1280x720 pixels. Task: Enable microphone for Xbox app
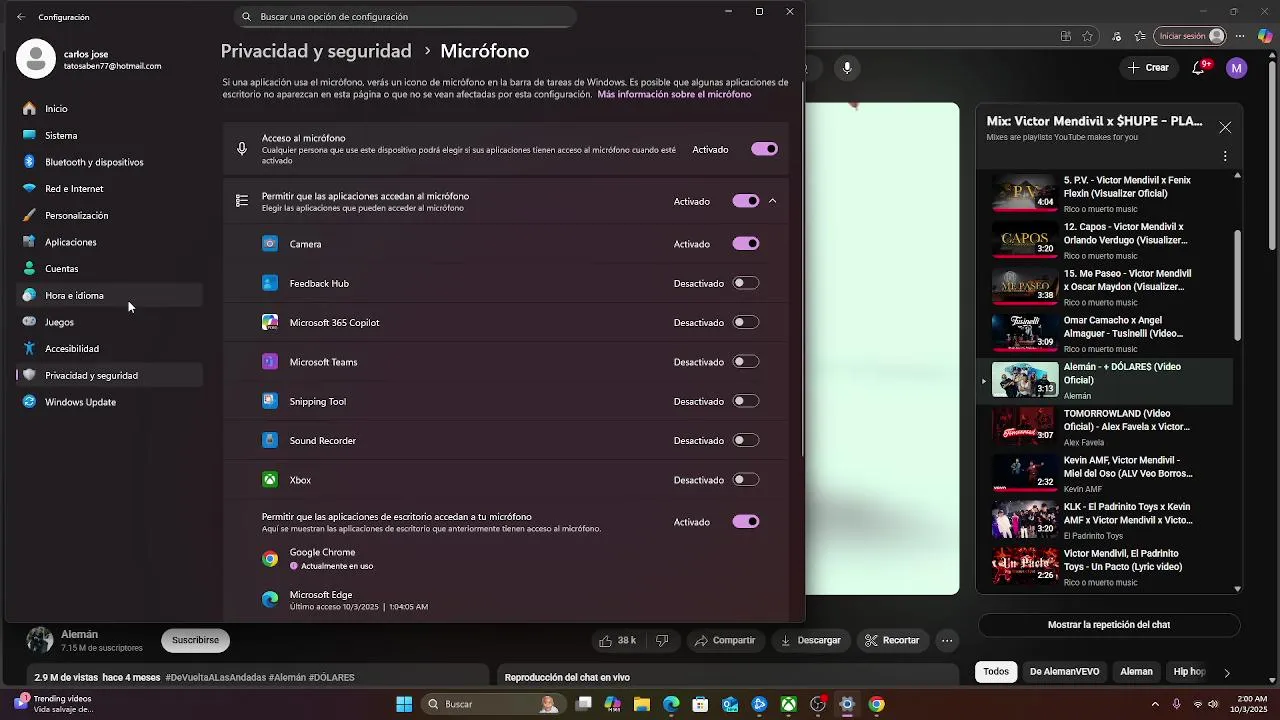(746, 480)
